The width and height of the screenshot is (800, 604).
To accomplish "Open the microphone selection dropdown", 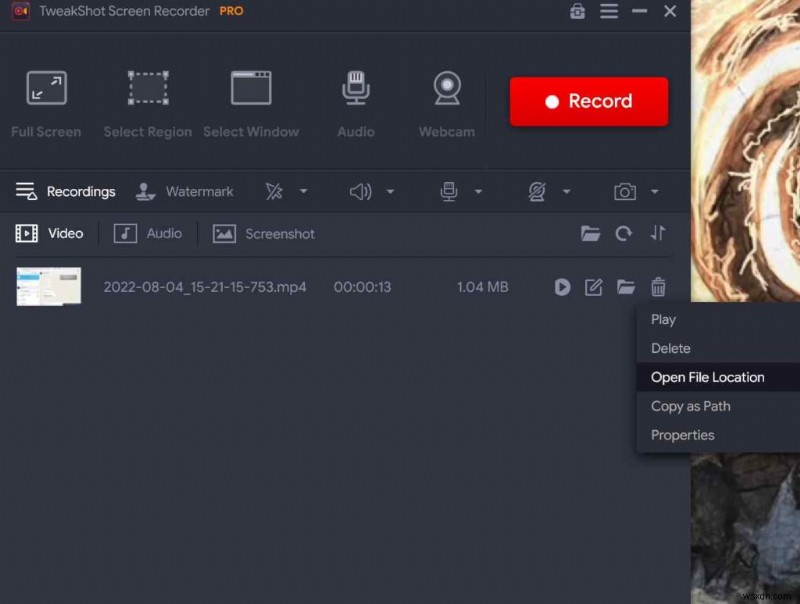I will coord(479,191).
